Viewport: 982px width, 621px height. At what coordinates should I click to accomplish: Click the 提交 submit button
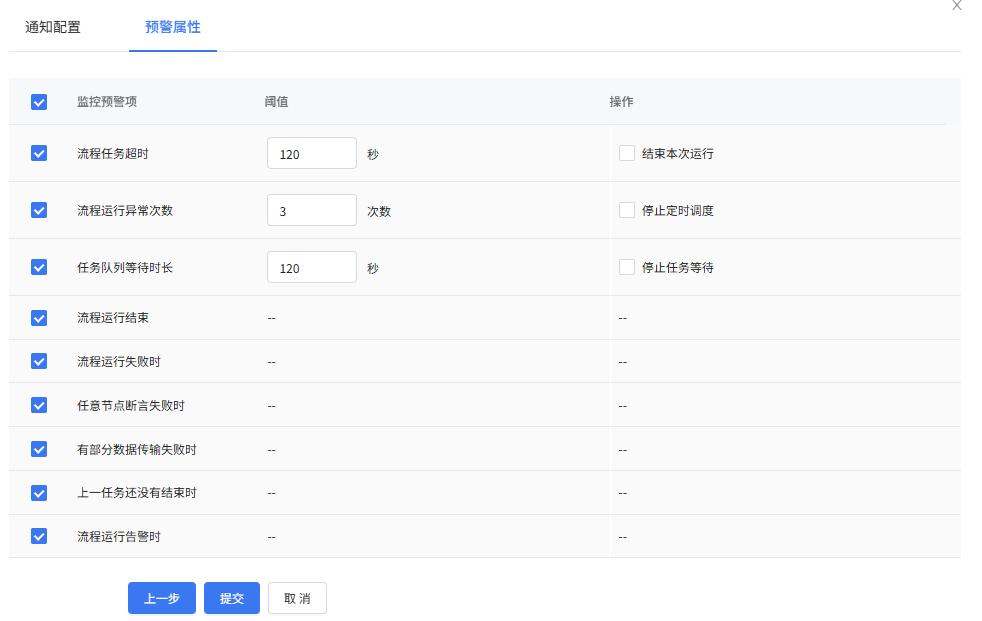click(x=232, y=598)
